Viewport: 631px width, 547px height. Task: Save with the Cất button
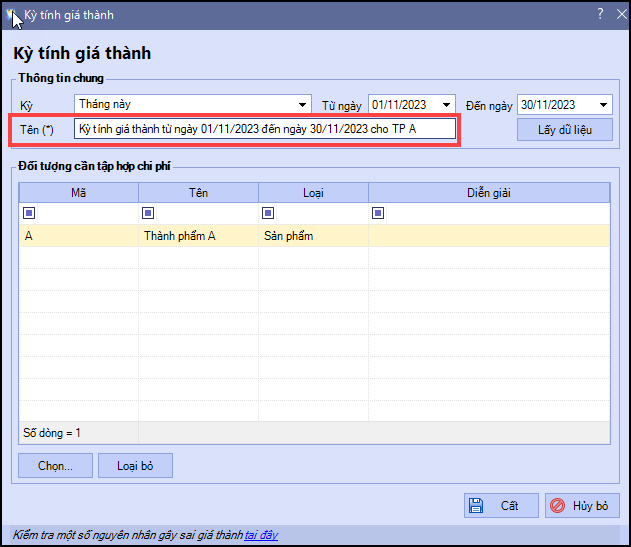tap(501, 505)
